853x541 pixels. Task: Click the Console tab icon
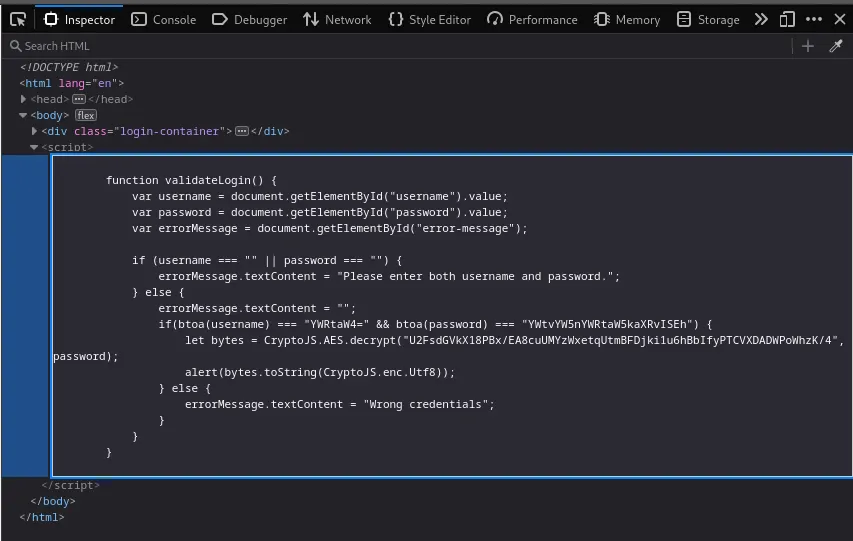point(139,20)
